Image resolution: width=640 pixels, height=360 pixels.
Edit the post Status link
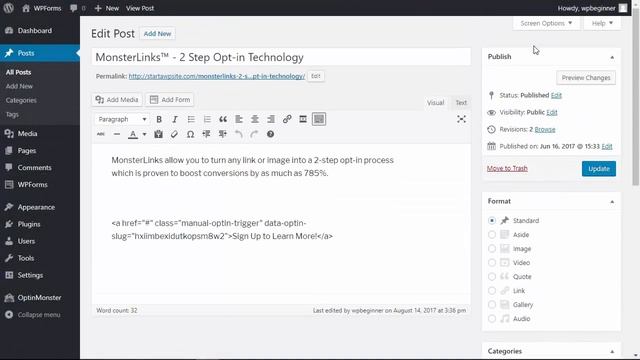(556, 95)
